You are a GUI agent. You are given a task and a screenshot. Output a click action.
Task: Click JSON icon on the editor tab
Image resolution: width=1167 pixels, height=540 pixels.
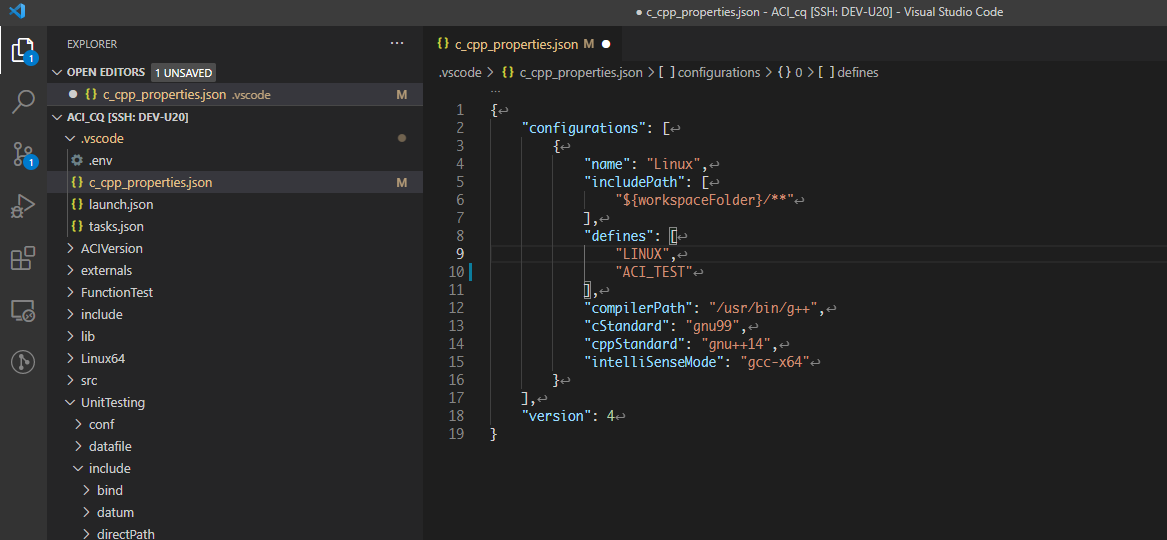443,44
